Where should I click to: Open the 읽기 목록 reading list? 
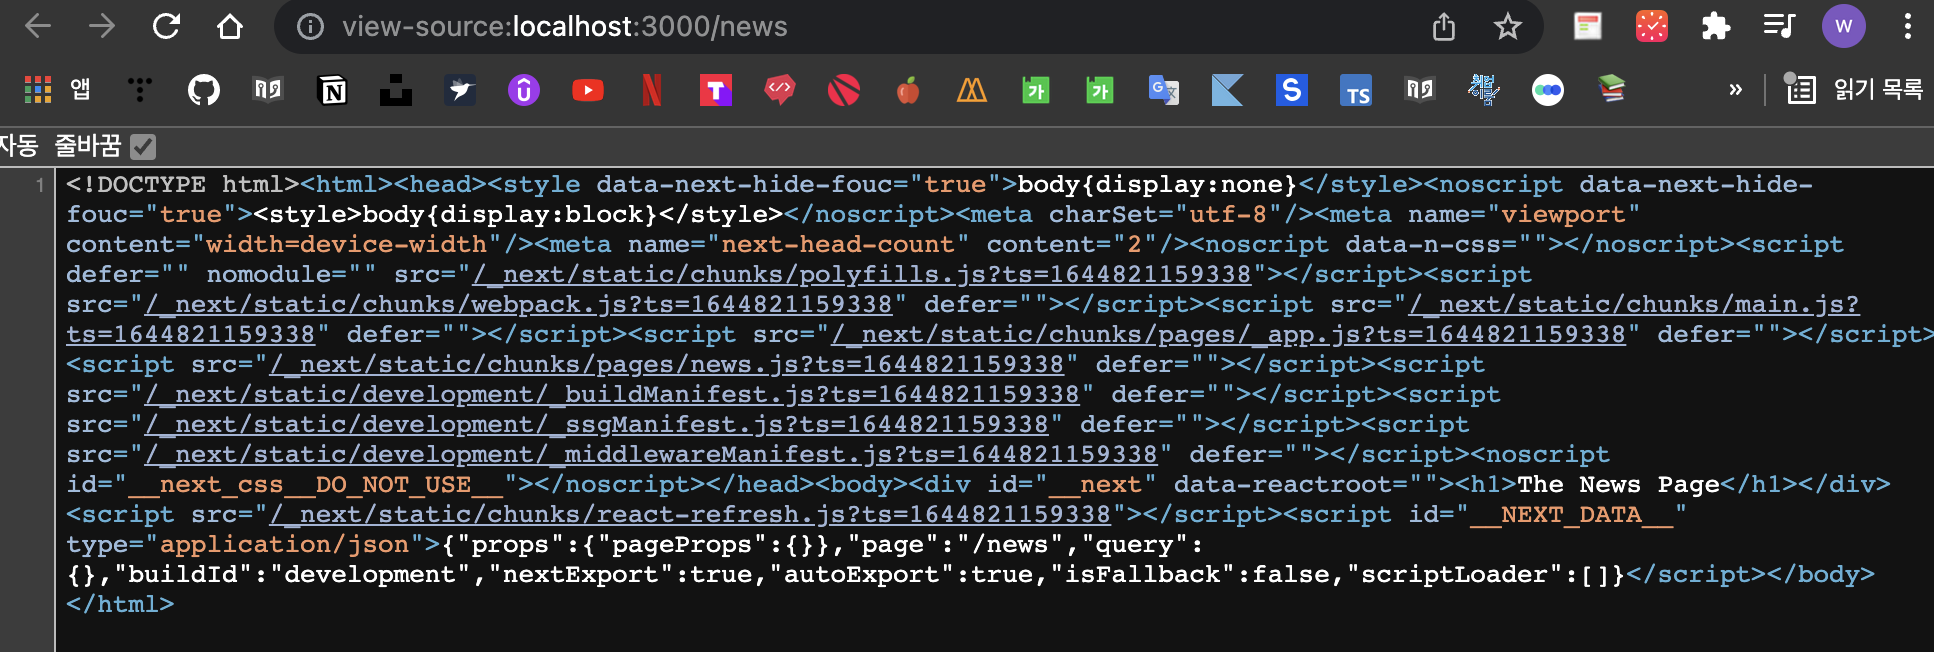pyautogui.click(x=1854, y=90)
